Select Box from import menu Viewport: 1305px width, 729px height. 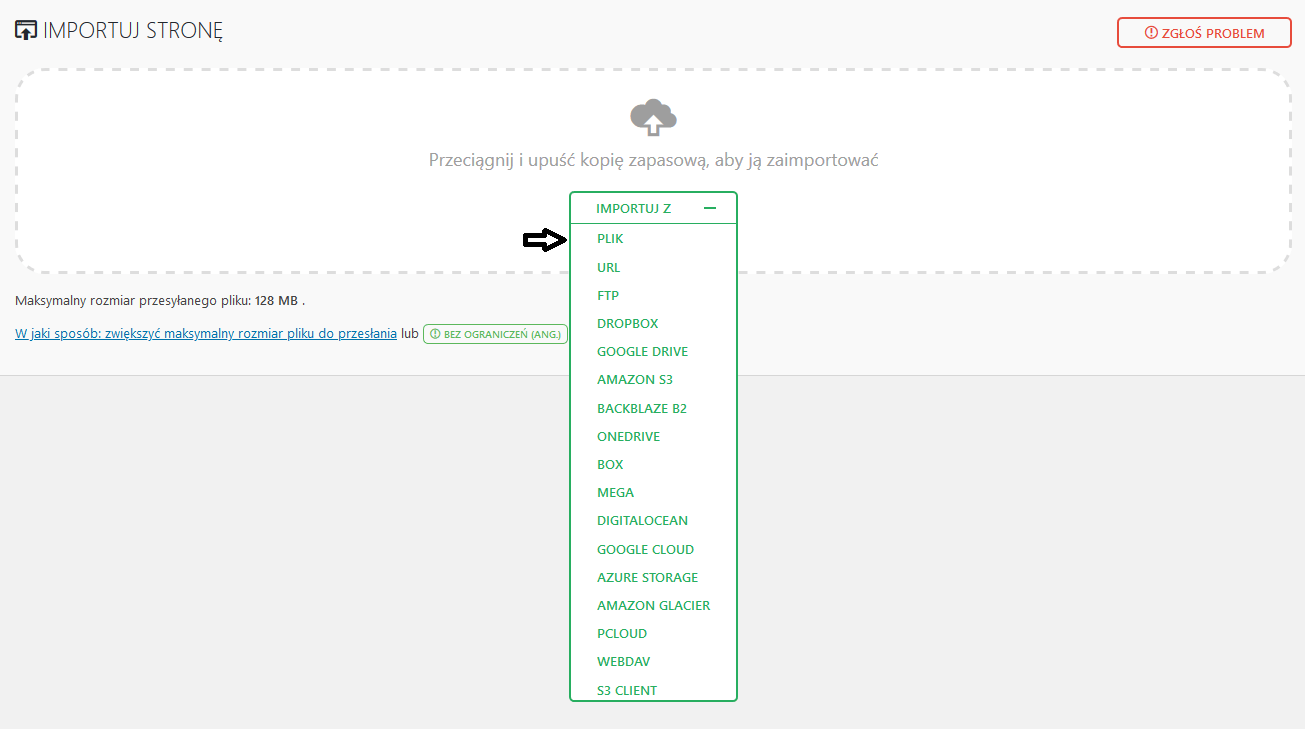pyautogui.click(x=610, y=465)
